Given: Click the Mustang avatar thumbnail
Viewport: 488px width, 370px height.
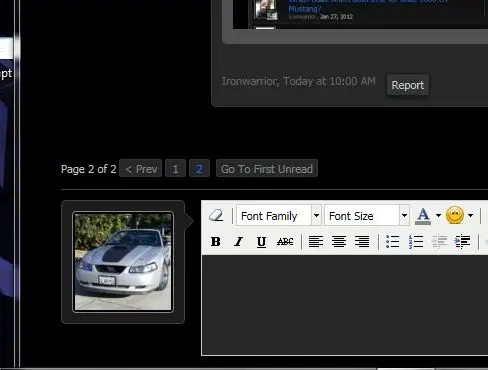Looking at the screenshot, I should click(x=123, y=262).
